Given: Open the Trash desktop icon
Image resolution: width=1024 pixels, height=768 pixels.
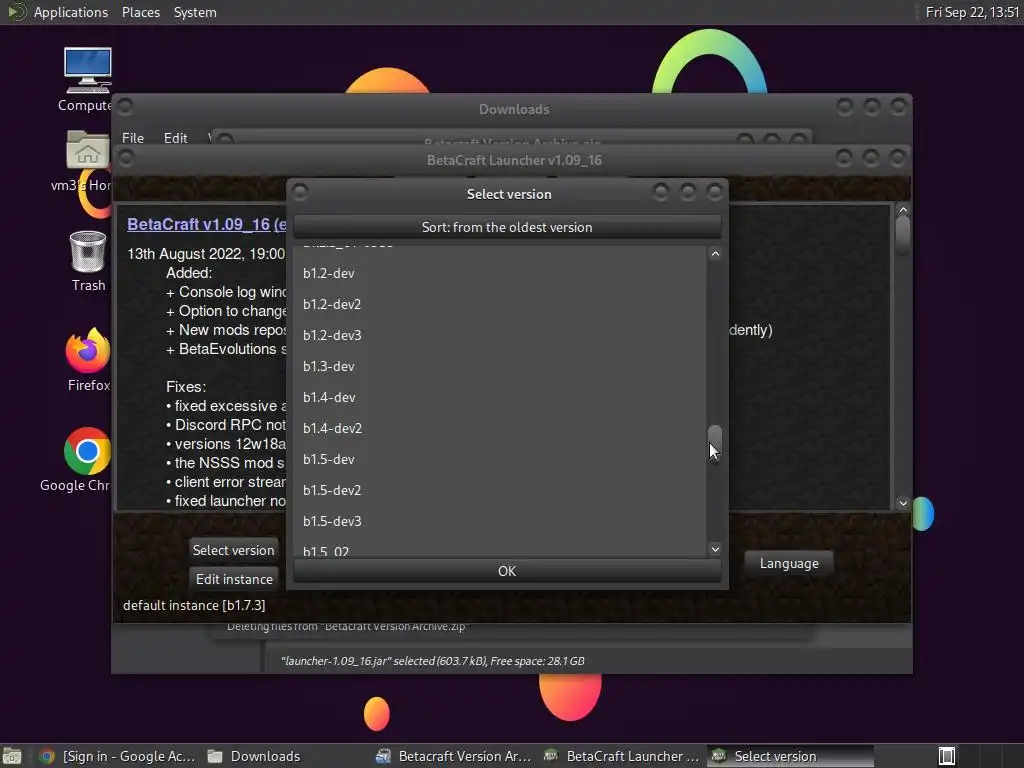Looking at the screenshot, I should (x=88, y=251).
